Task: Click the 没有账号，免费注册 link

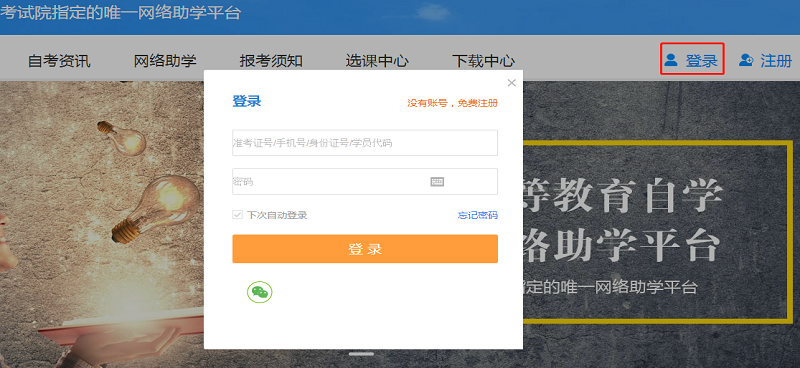Action: (452, 103)
